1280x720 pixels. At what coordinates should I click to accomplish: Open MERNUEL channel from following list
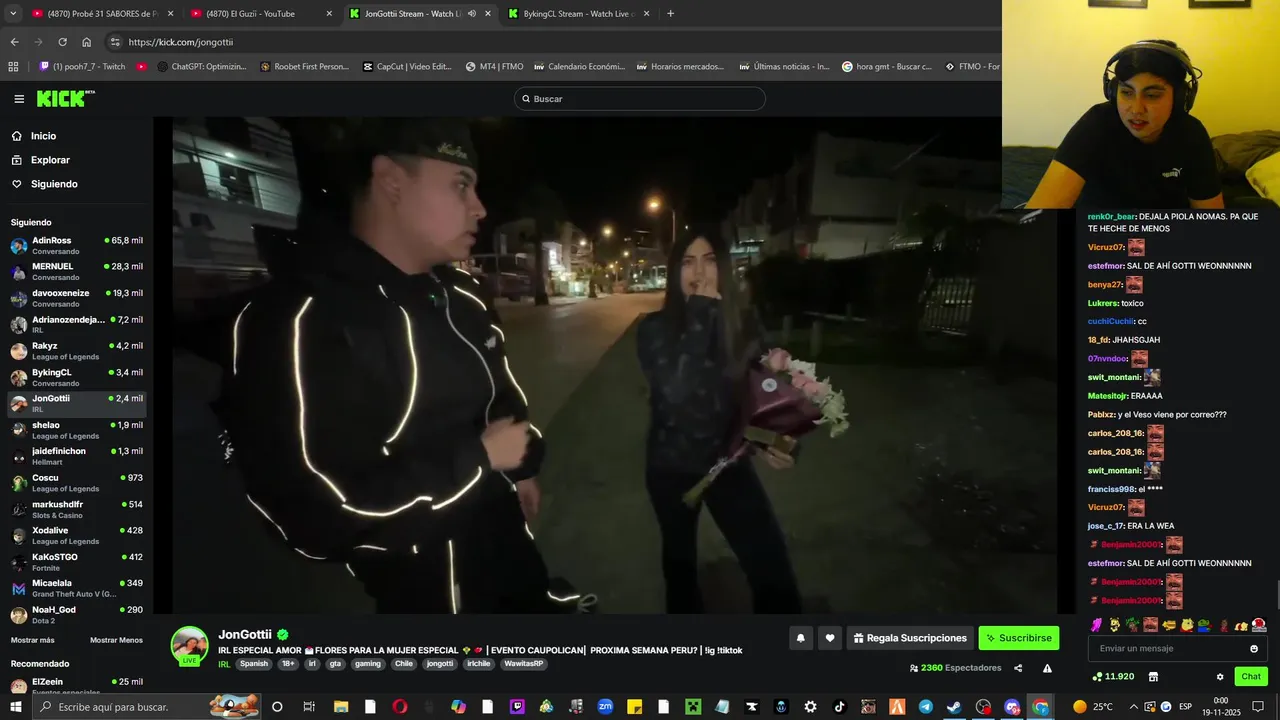tap(77, 271)
